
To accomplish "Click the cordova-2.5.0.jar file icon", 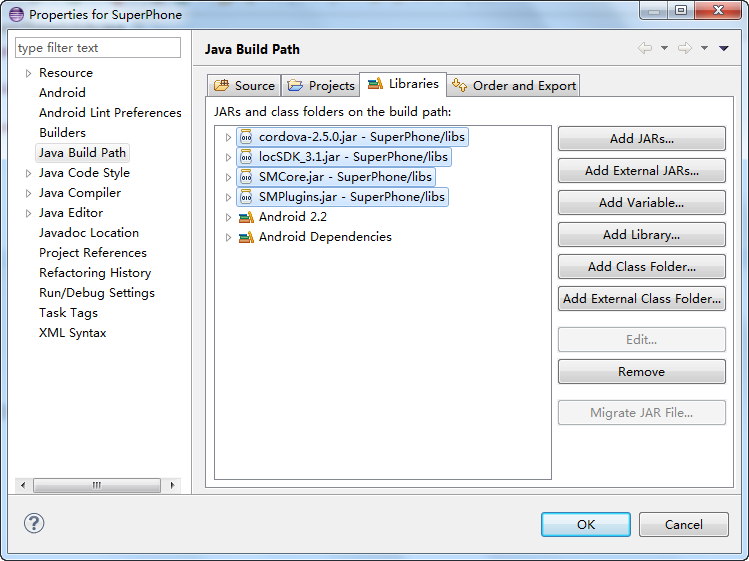I will point(246,137).
